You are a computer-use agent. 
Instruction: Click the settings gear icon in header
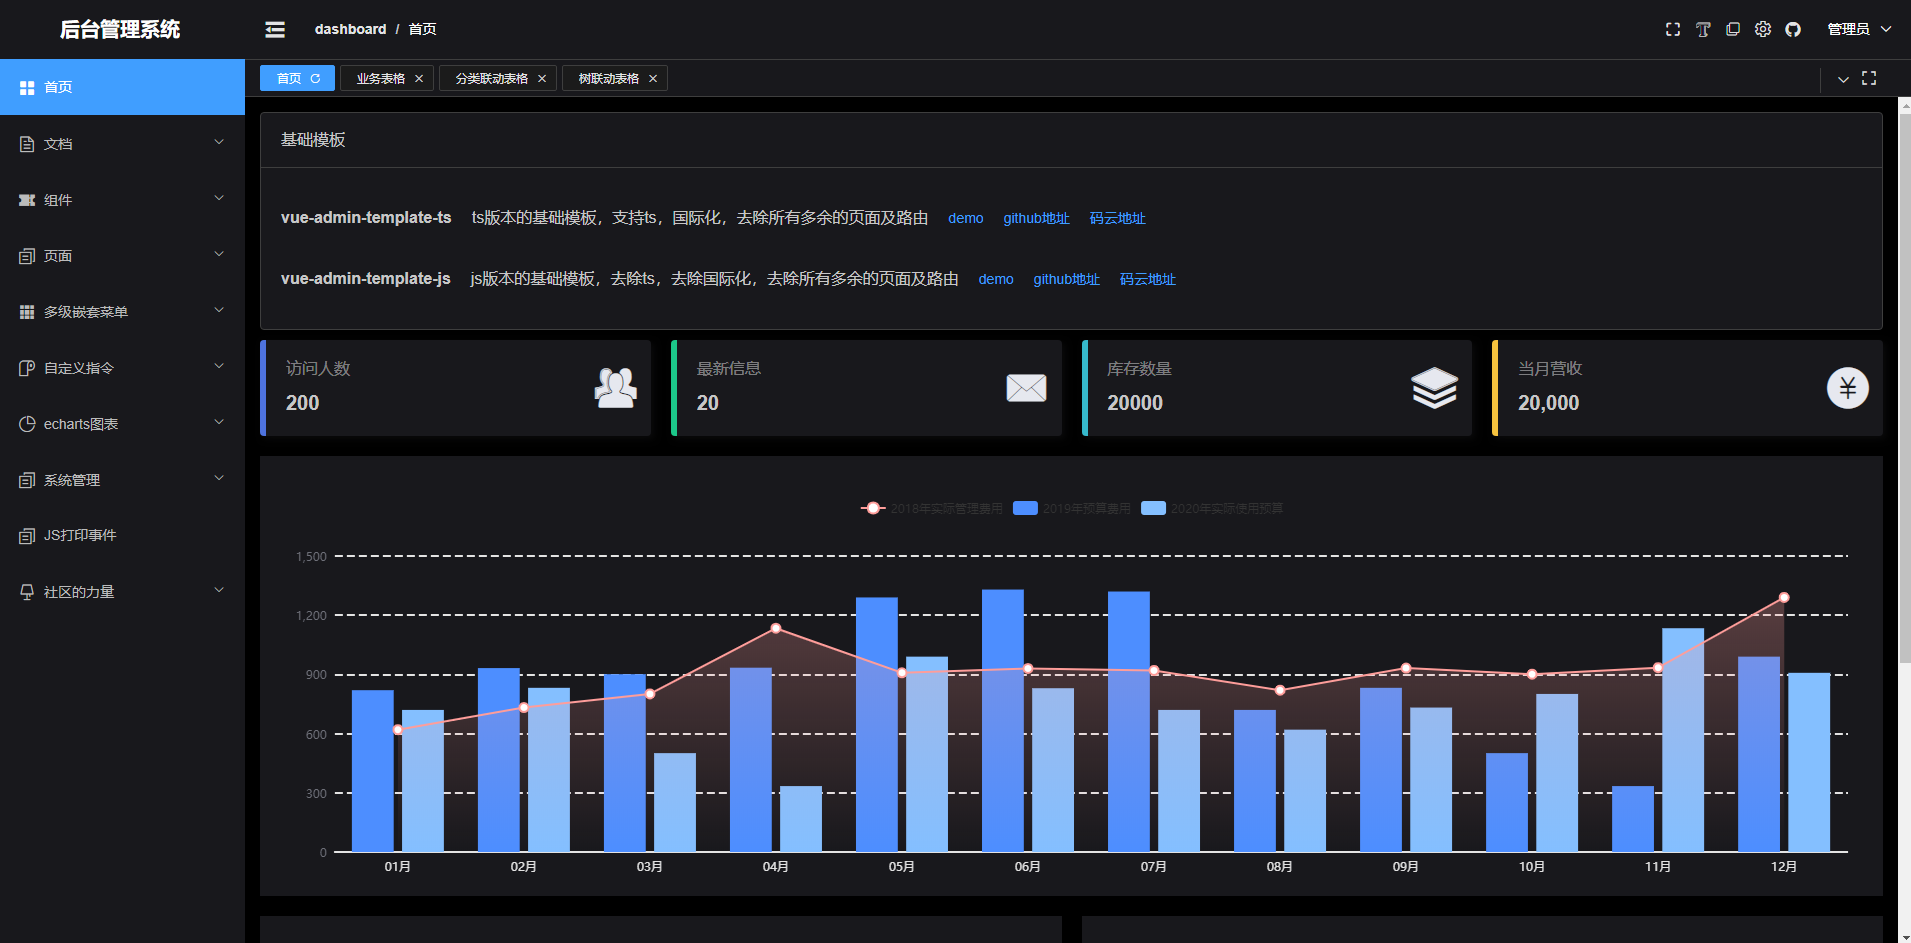click(1763, 29)
